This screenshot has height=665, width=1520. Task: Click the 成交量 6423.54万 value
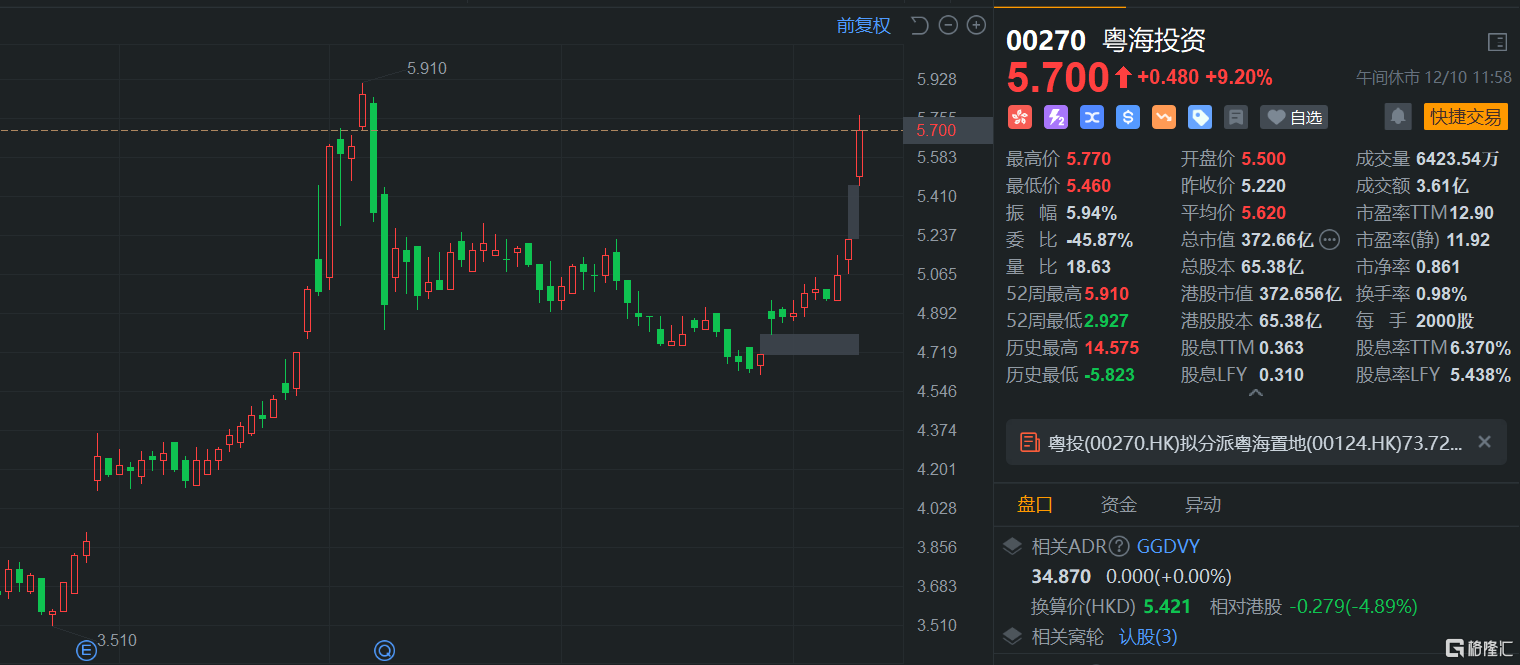[1457, 158]
